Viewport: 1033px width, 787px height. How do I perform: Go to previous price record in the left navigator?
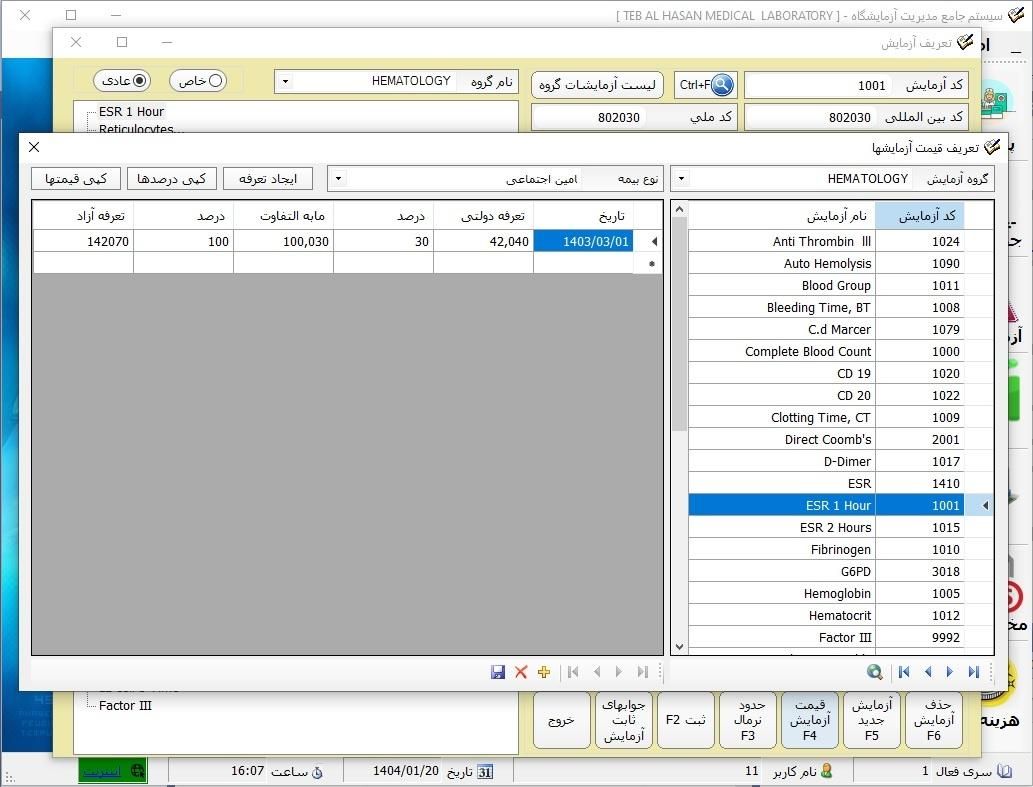(x=597, y=672)
